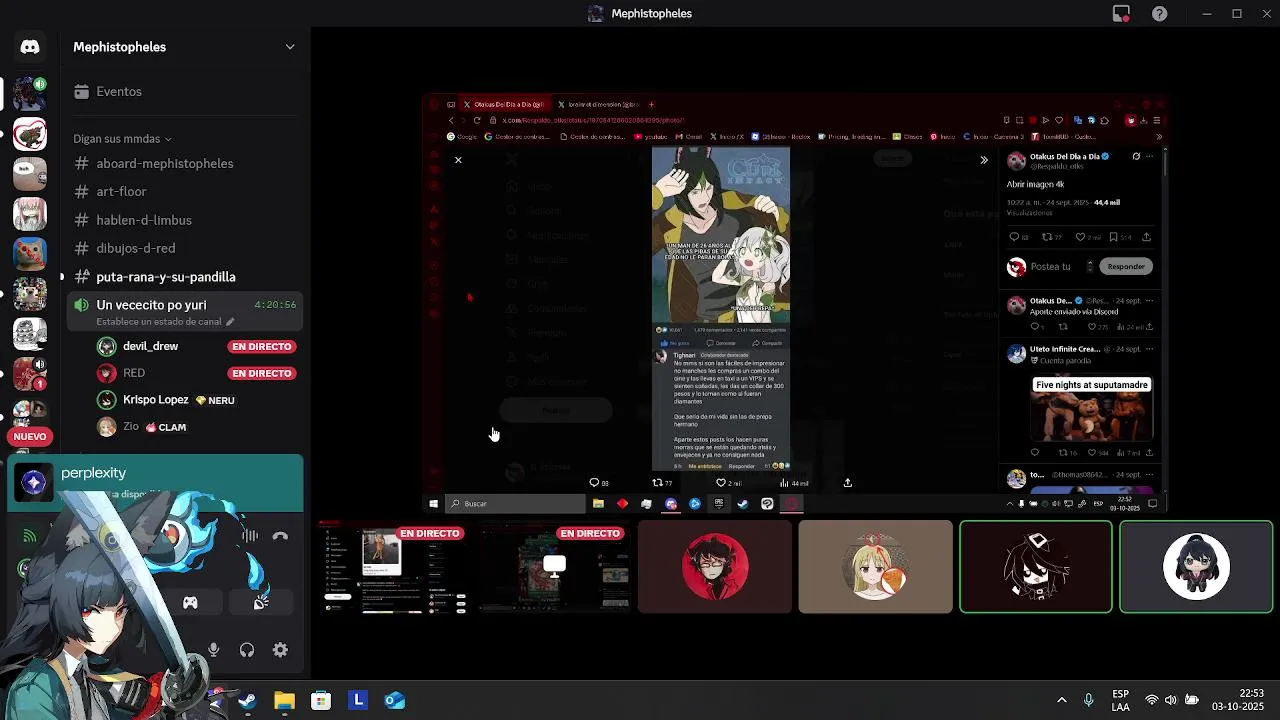Image resolution: width=1280 pixels, height=720 pixels.
Task: Select the red-haired avatar participant tile
Action: click(715, 567)
